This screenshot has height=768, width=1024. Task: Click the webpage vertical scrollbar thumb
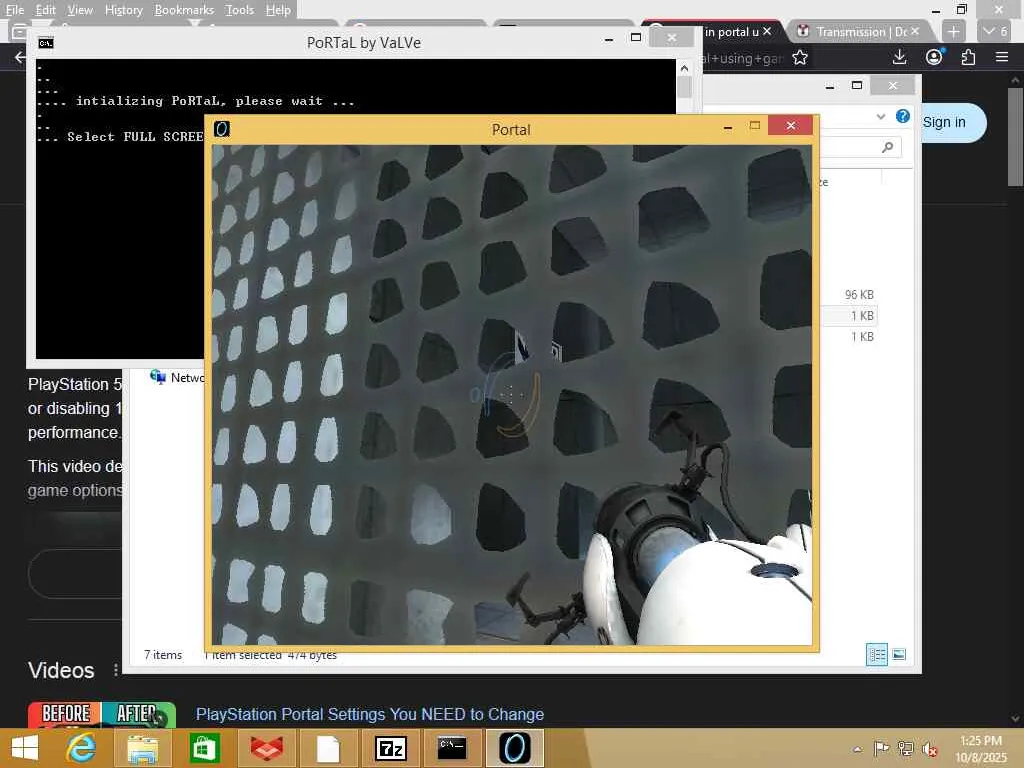(x=1015, y=137)
